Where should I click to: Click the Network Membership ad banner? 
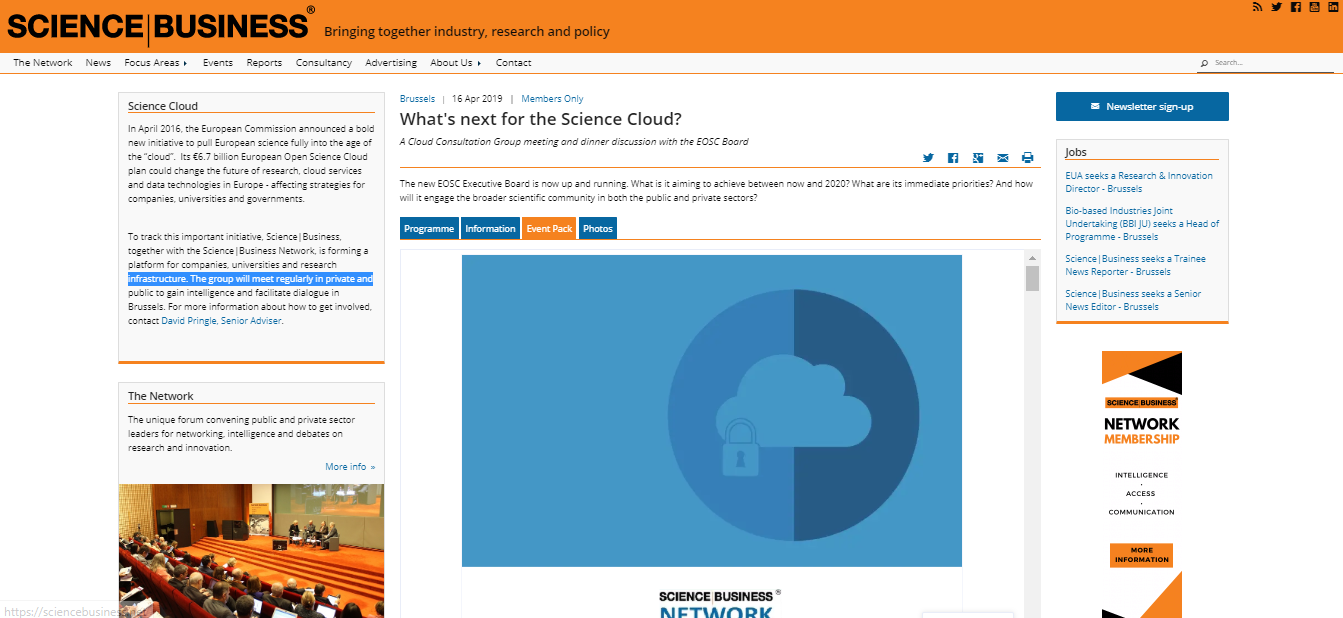pos(1142,484)
